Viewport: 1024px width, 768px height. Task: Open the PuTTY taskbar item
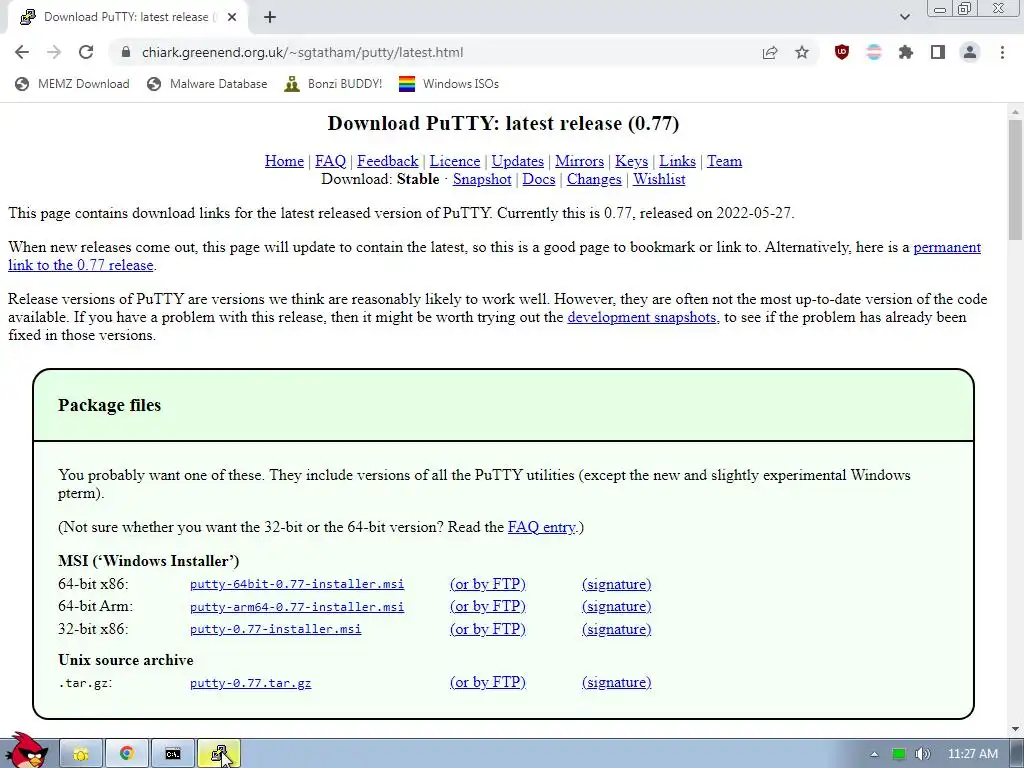(x=219, y=754)
